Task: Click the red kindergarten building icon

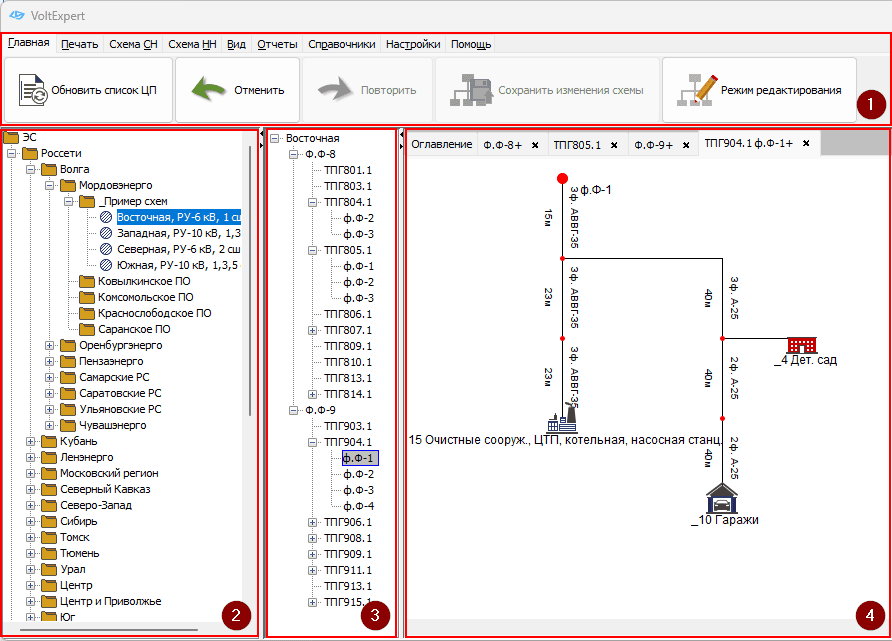Action: [x=800, y=345]
